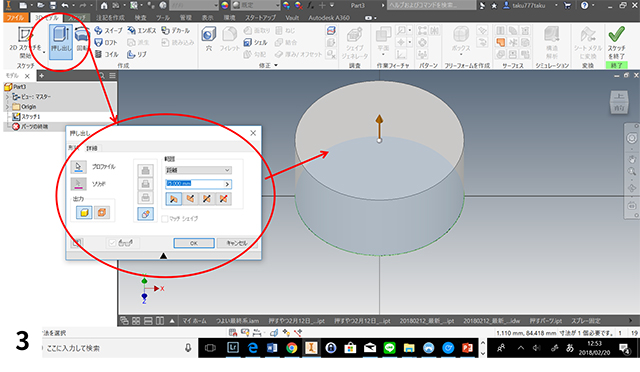Switch to the スケッチ ribbon tab

click(x=76, y=18)
